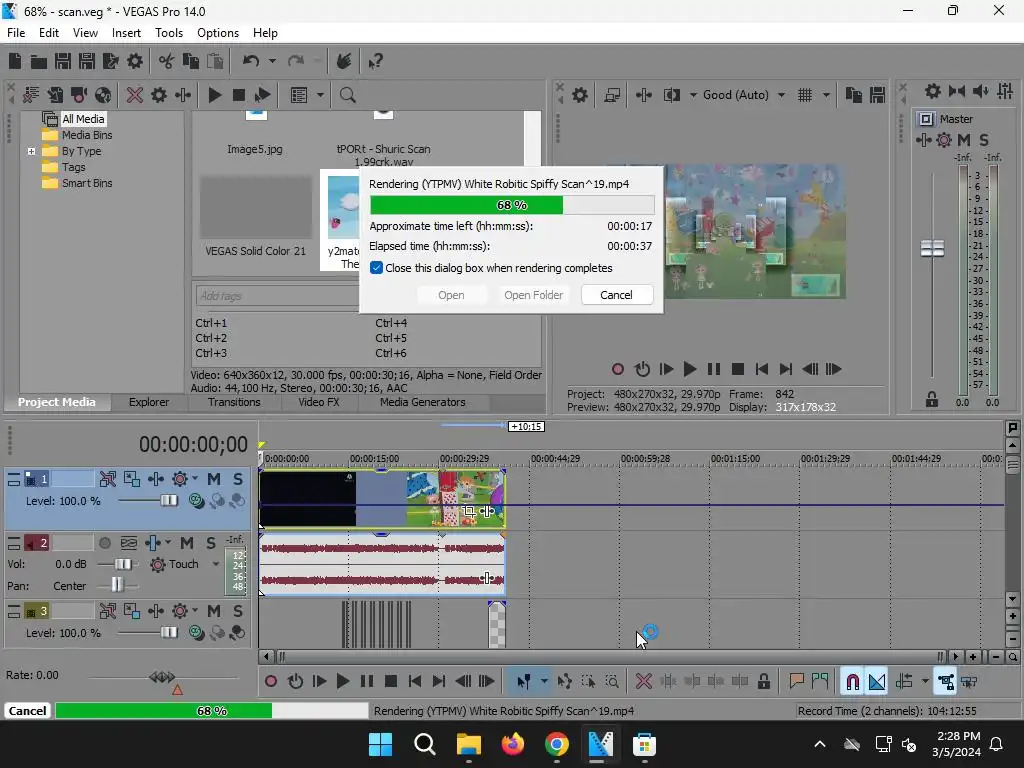The height and width of the screenshot is (768, 1024).
Task: Open Google Chrome from the taskbar
Action: point(556,744)
